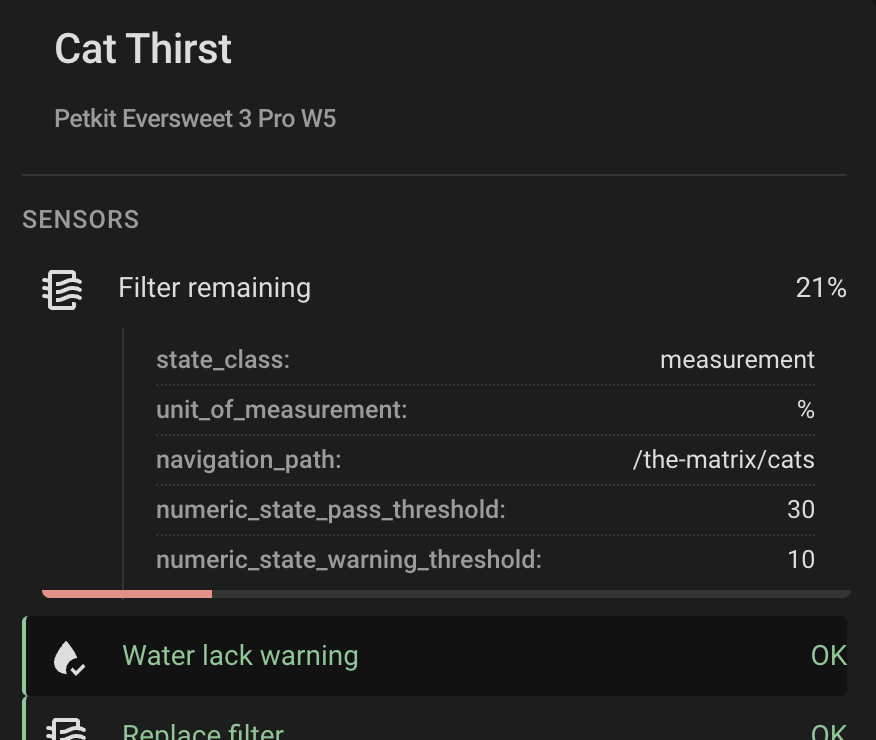
Task: Select the numeric_state_pass_threshold row
Action: pyautogui.click(x=485, y=510)
